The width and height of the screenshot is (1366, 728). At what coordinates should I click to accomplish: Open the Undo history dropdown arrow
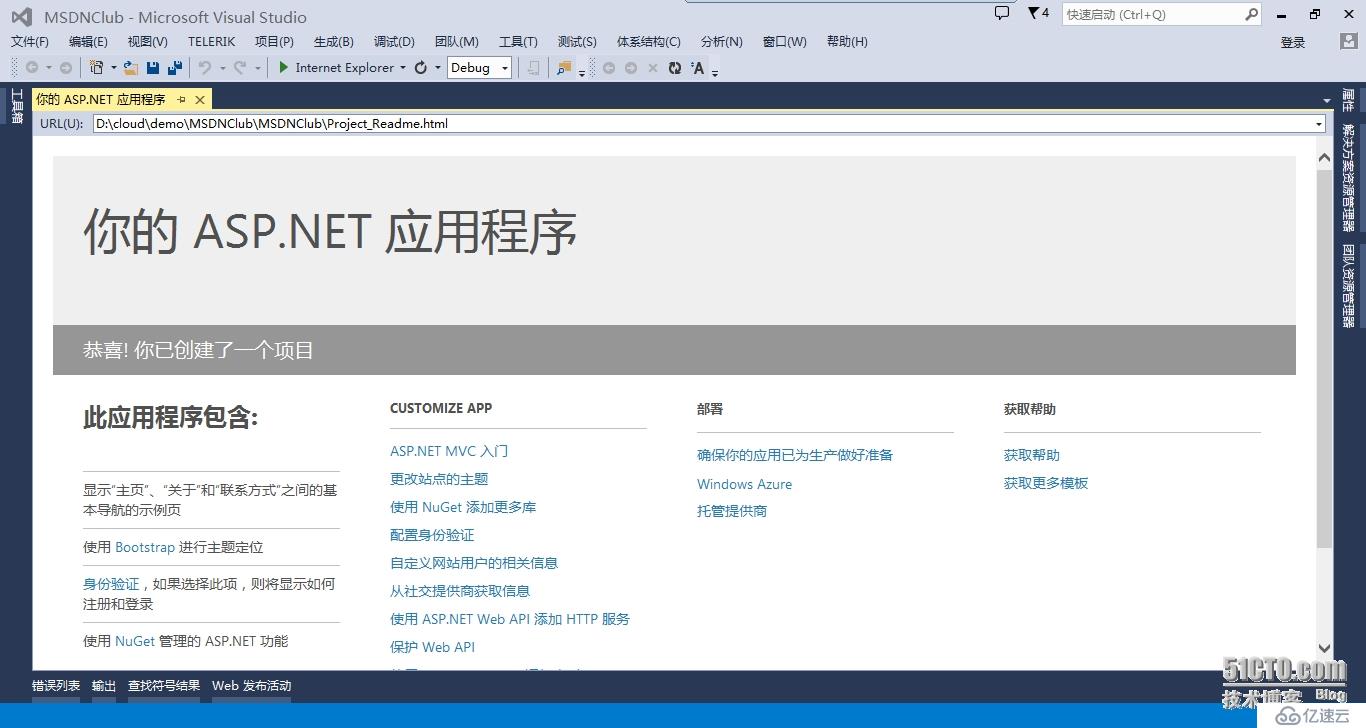pos(221,68)
